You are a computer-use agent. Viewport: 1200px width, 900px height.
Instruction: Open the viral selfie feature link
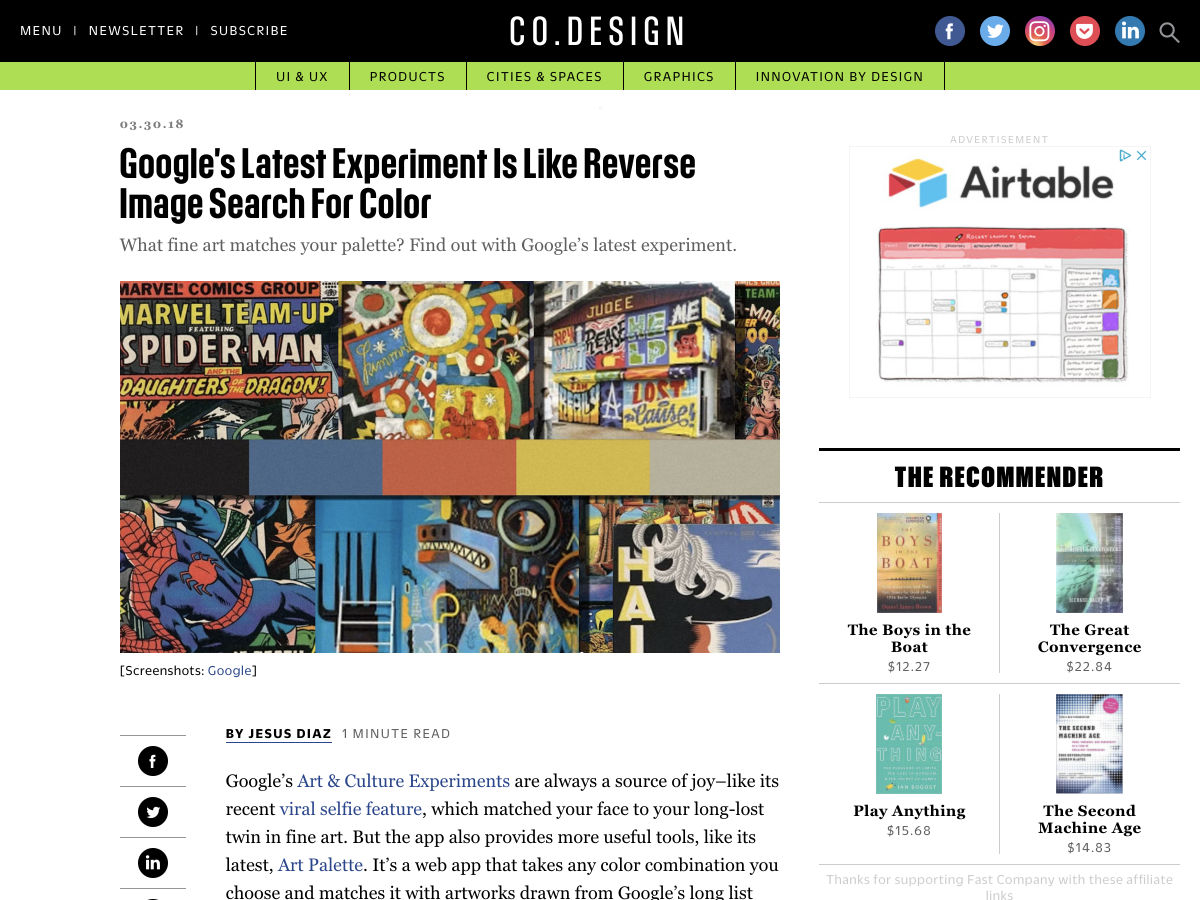click(351, 809)
